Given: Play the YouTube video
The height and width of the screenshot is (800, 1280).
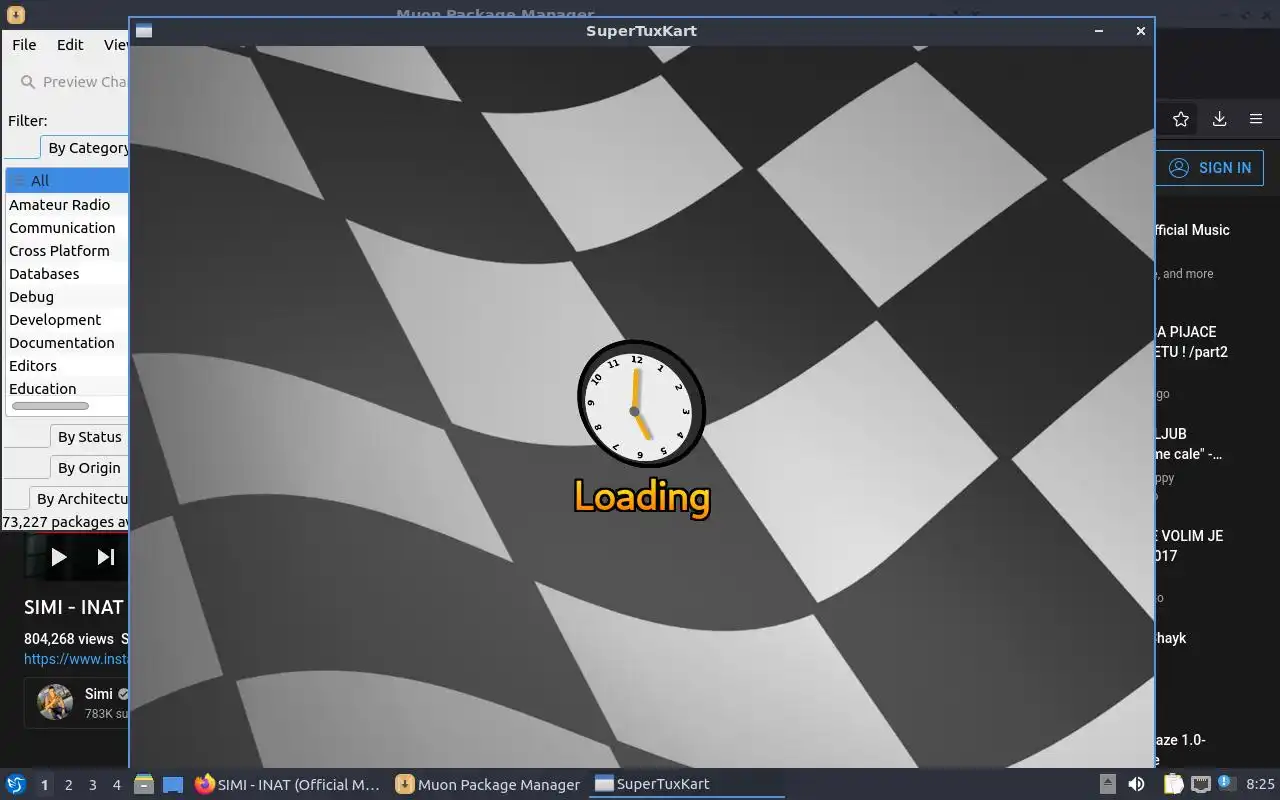Looking at the screenshot, I should pos(59,557).
